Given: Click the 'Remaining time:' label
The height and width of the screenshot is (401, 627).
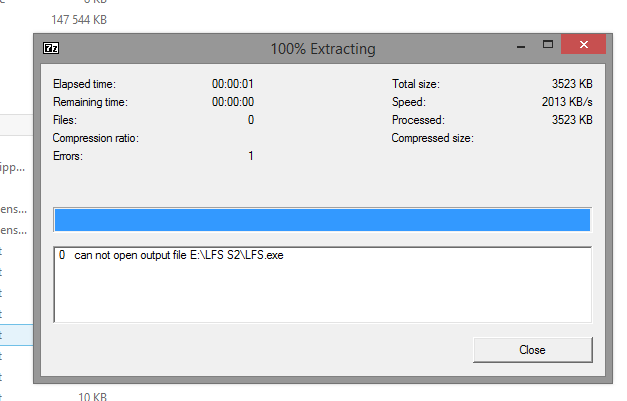Looking at the screenshot, I should [x=90, y=102].
